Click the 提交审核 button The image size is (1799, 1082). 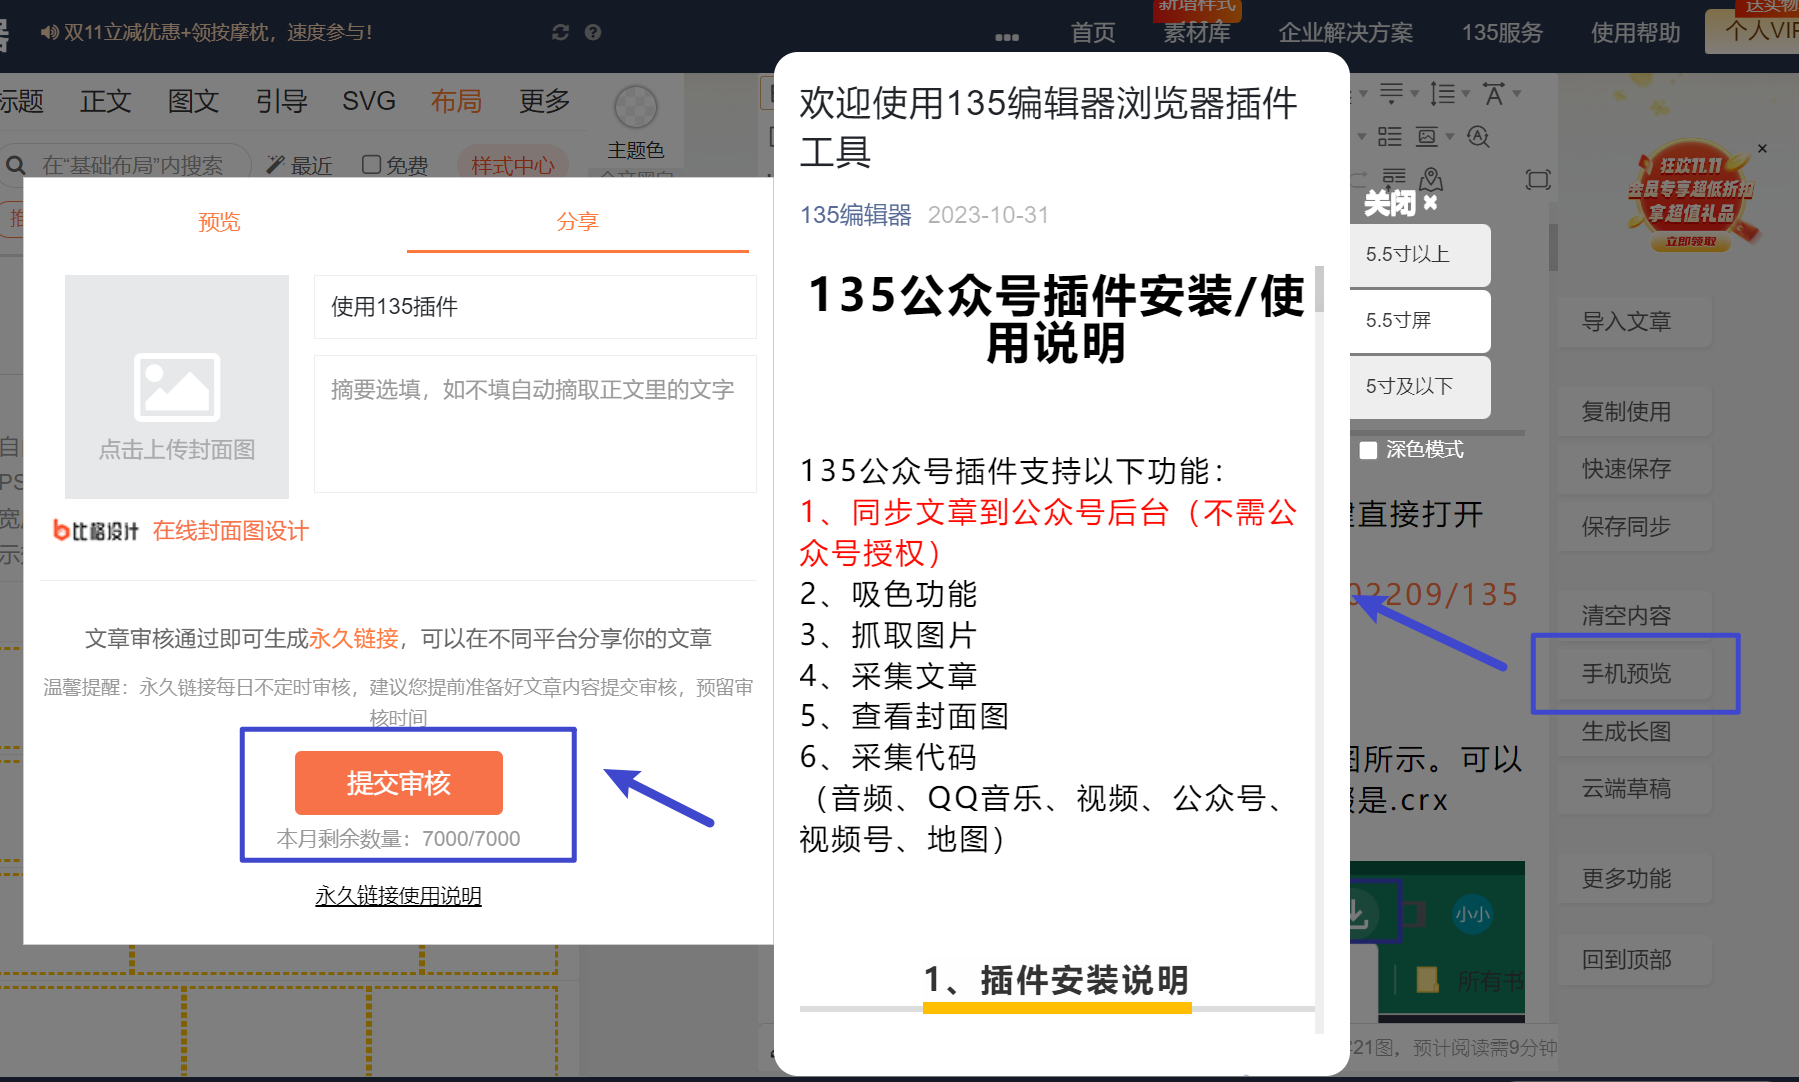(x=399, y=783)
